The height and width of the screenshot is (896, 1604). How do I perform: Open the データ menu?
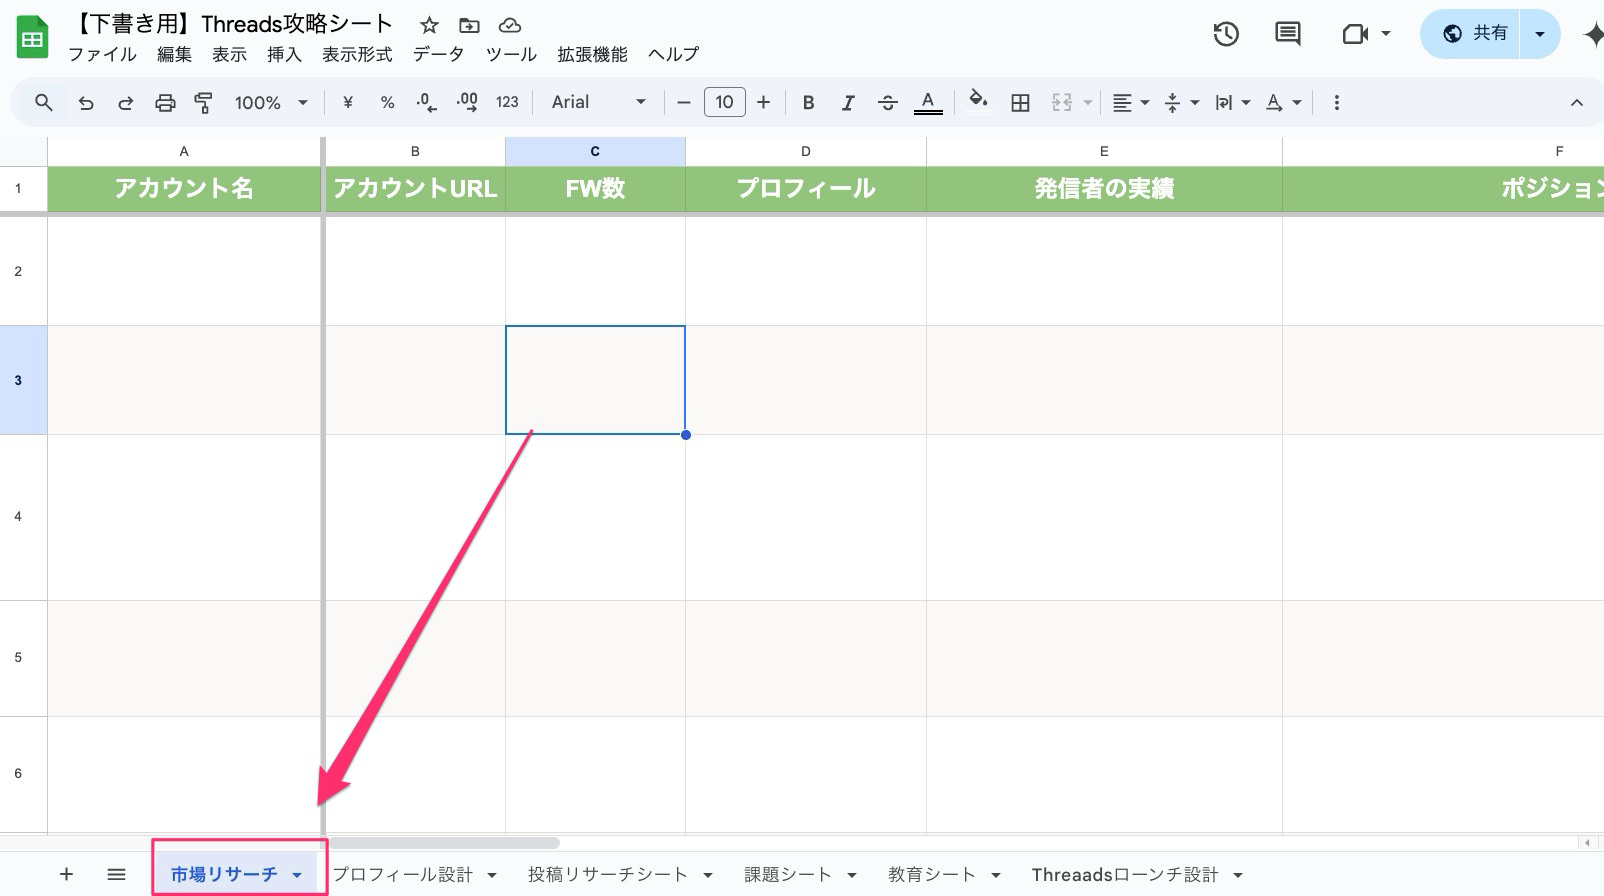click(438, 54)
